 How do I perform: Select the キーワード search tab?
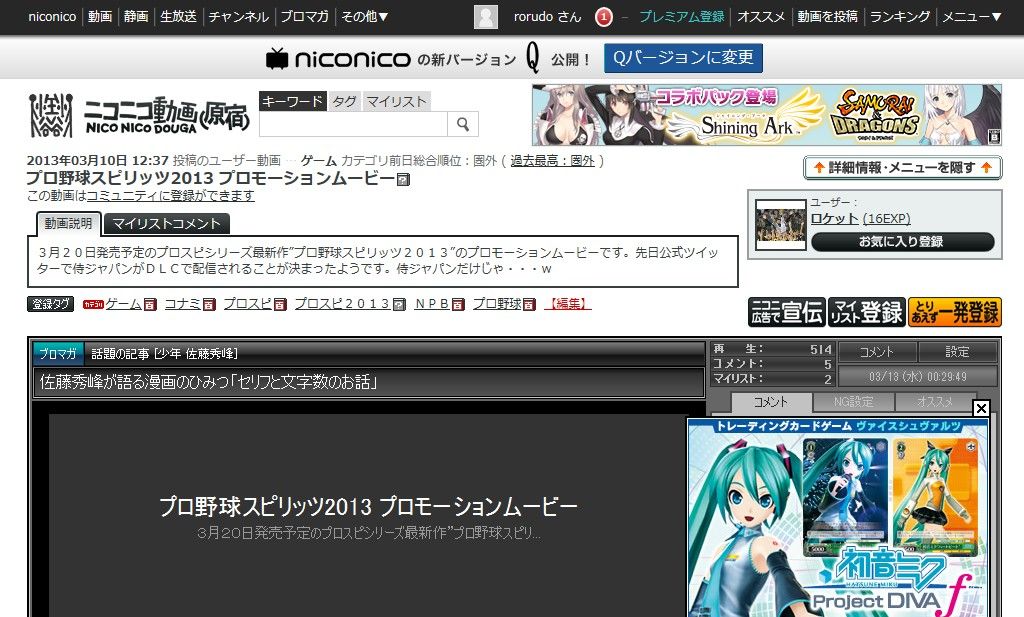[x=293, y=101]
